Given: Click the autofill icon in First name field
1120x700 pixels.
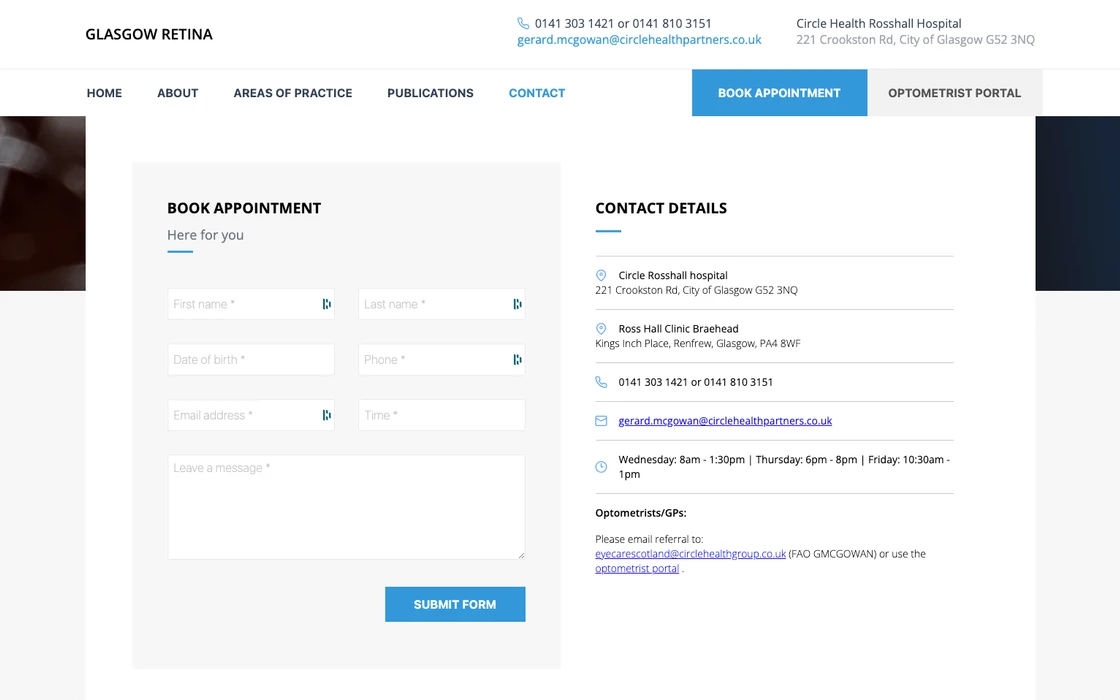Looking at the screenshot, I should (326, 304).
